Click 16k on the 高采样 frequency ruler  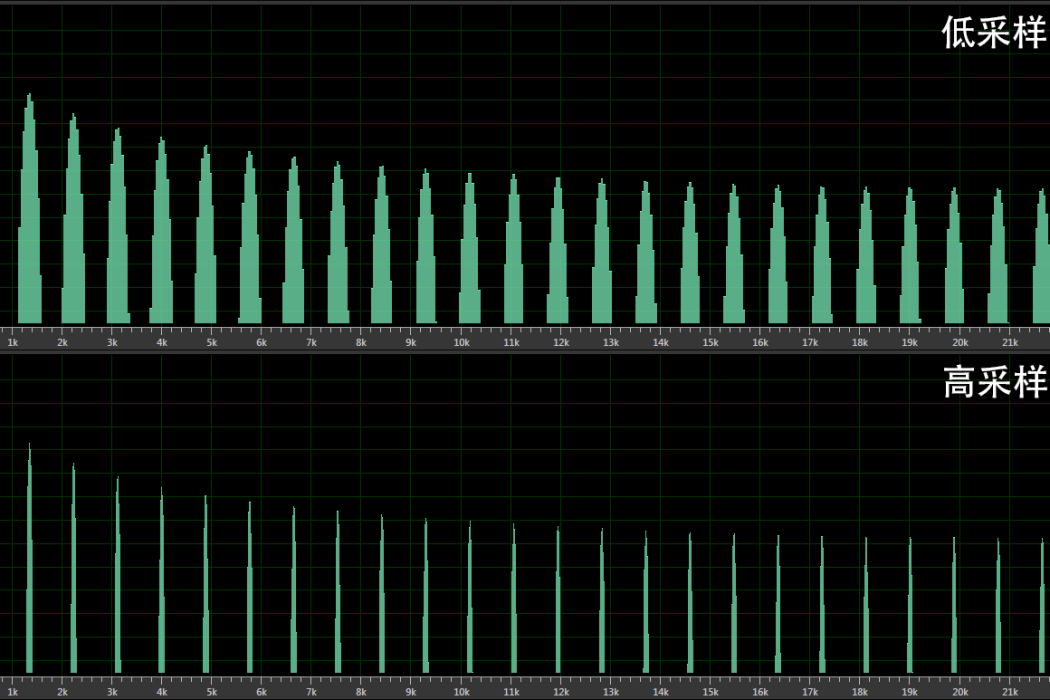pyautogui.click(x=760, y=692)
